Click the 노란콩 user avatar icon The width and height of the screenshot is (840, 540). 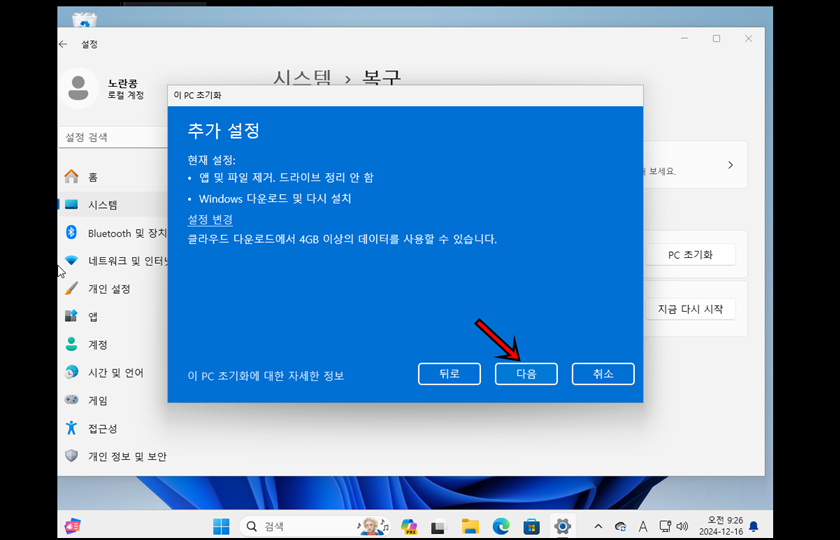click(x=79, y=88)
